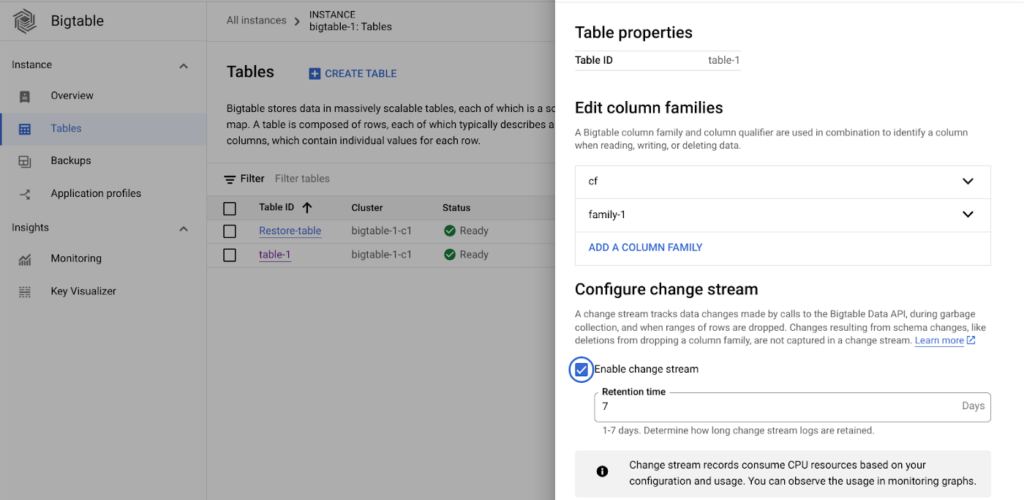Click the Overview sidebar icon
The height and width of the screenshot is (500, 1024).
tap(26, 96)
